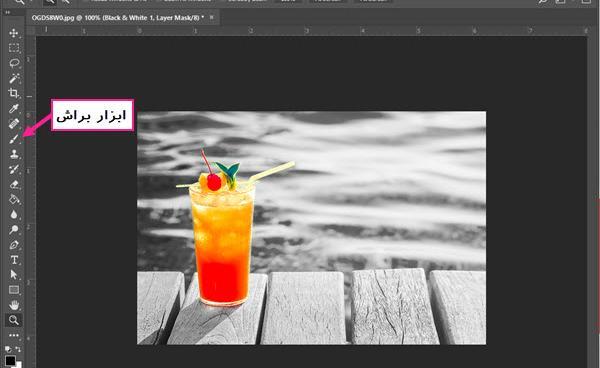600x368 pixels.
Task: Expand the toolbar using the double-arrow
Action: click(x=7, y=12)
